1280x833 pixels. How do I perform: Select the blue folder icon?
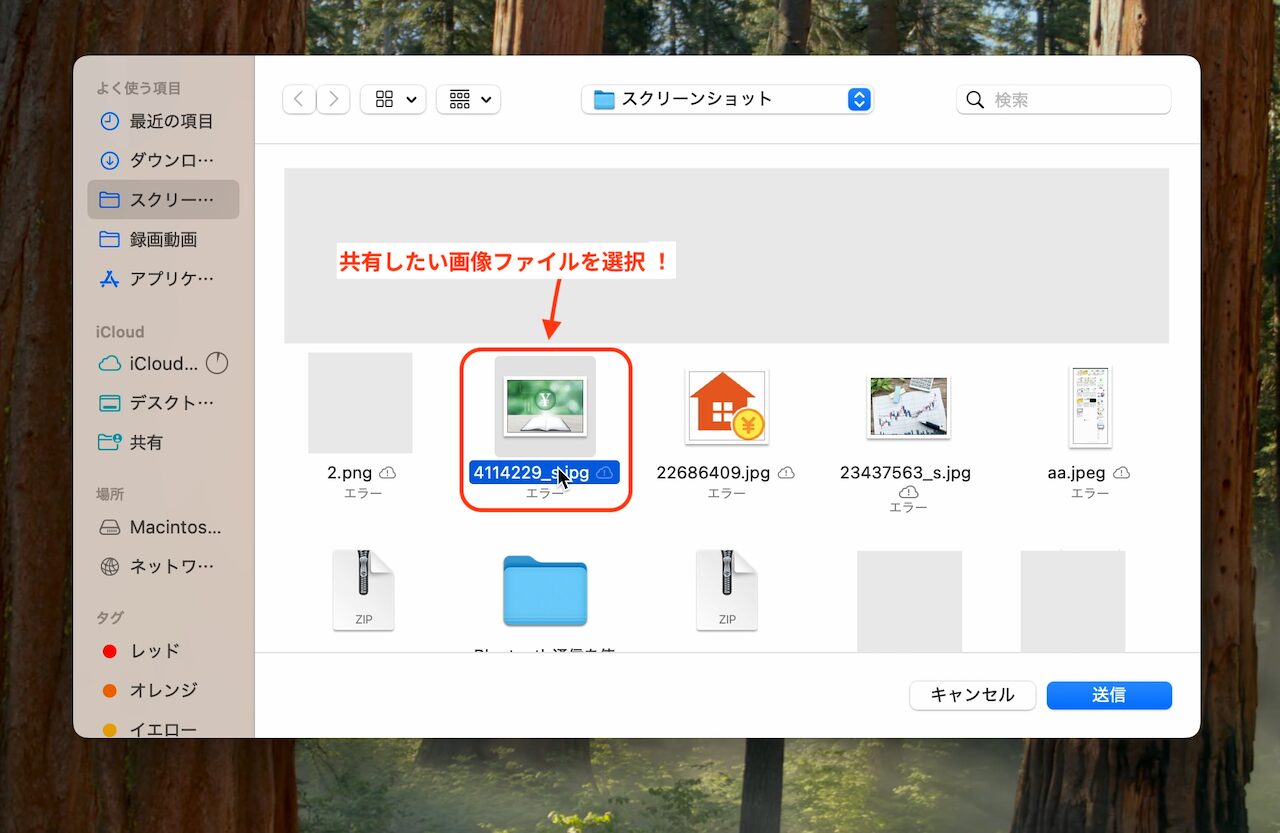pos(545,591)
